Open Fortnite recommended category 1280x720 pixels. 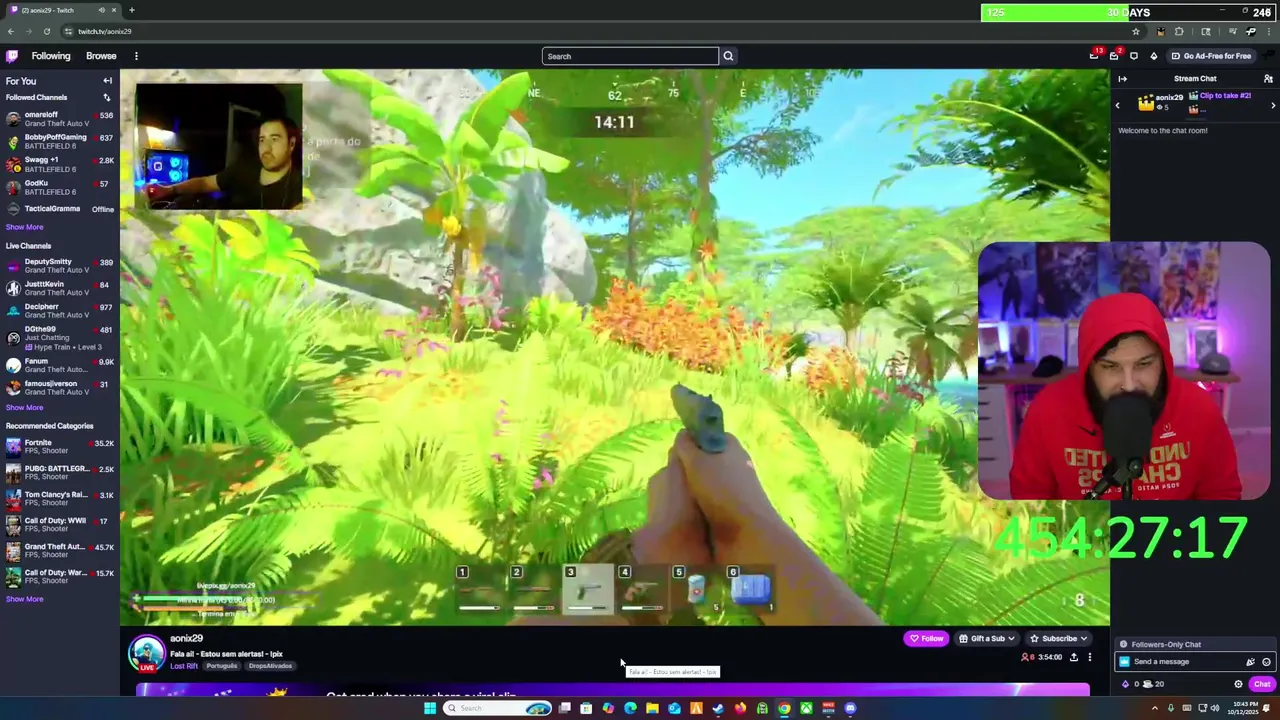[x=60, y=446]
